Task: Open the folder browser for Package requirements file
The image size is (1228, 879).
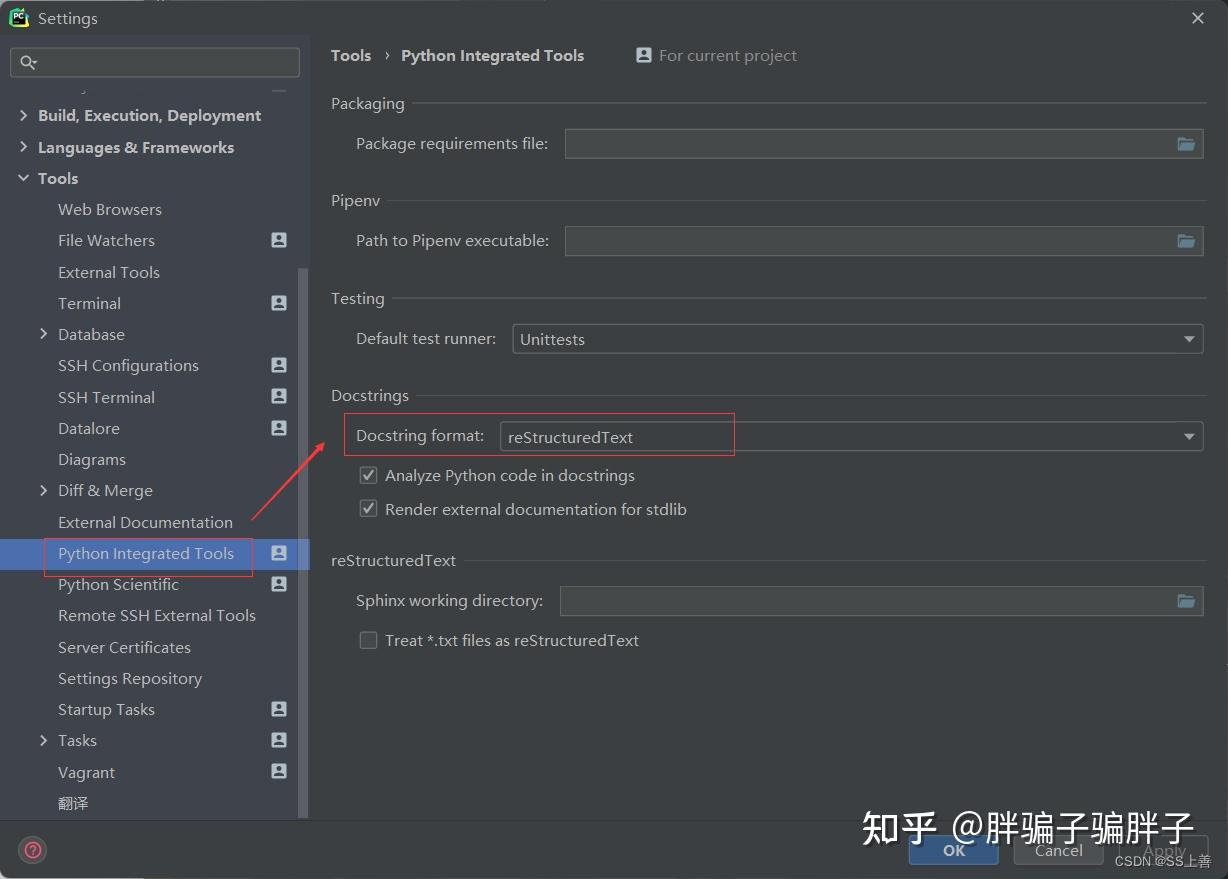Action: pos(1186,143)
